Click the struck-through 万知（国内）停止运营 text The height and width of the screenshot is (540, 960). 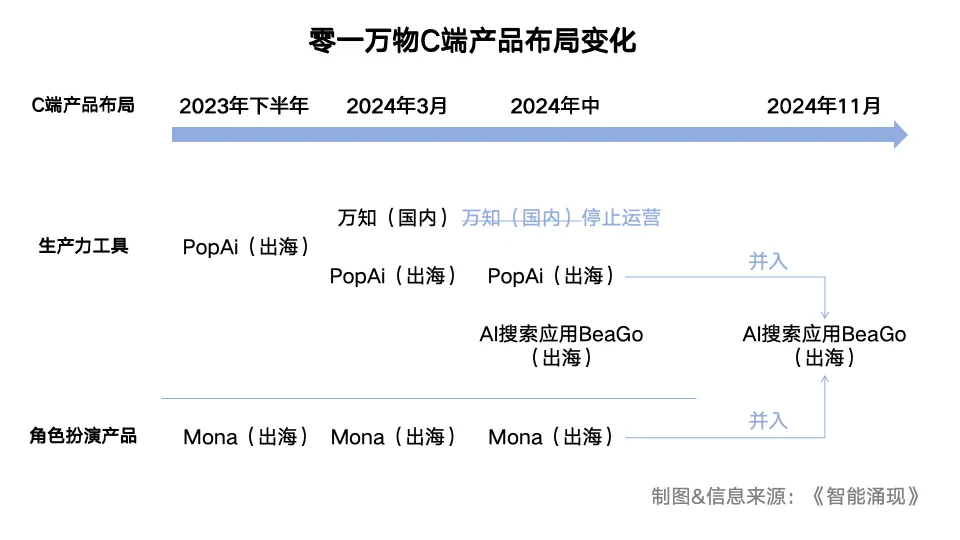pyautogui.click(x=561, y=217)
